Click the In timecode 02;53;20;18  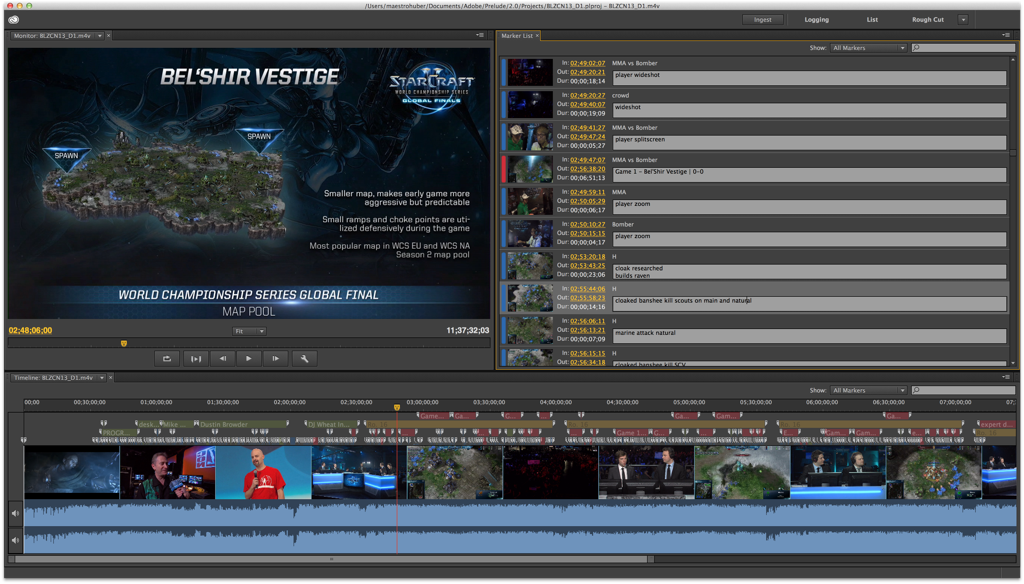click(x=587, y=257)
